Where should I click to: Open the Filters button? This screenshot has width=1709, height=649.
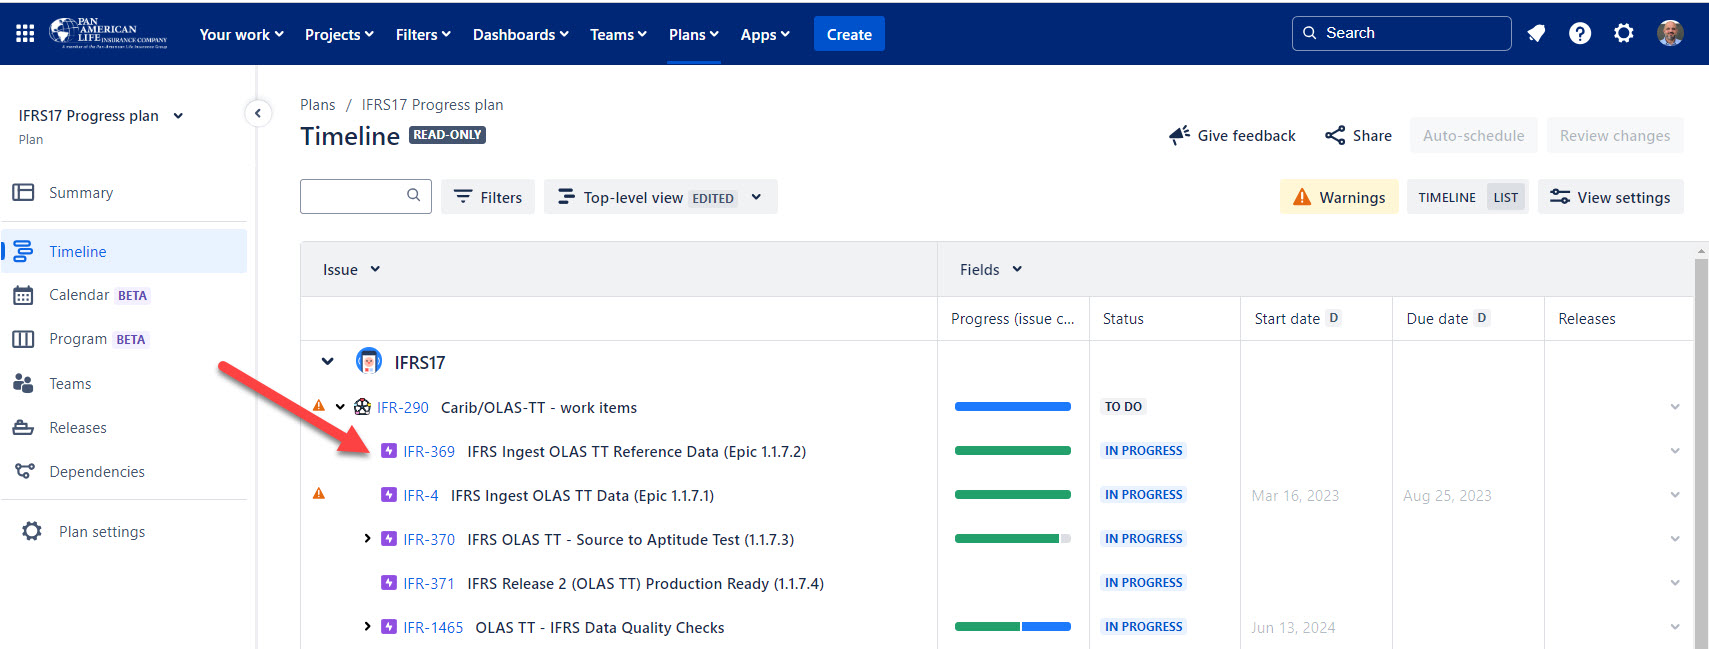pos(488,197)
